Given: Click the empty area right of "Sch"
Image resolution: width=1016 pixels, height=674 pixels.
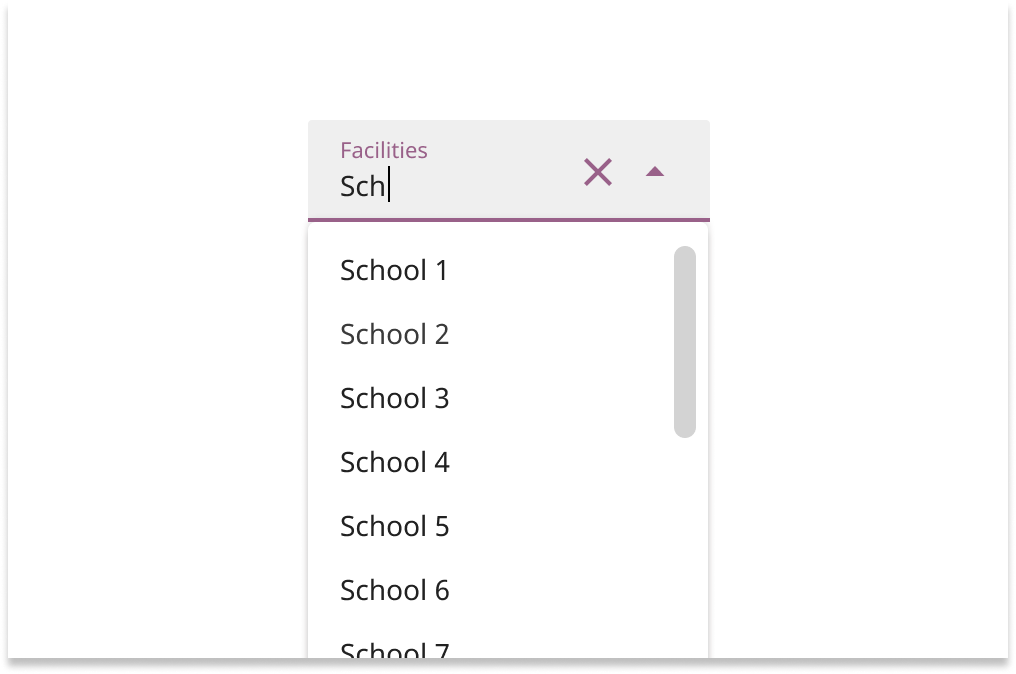Looking at the screenshot, I should coord(480,186).
